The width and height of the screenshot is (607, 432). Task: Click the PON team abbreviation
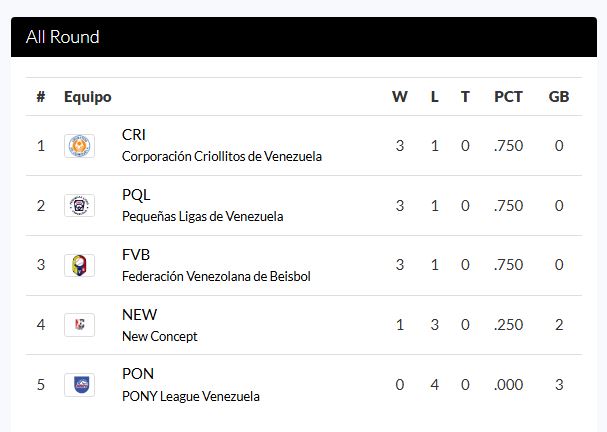point(138,374)
